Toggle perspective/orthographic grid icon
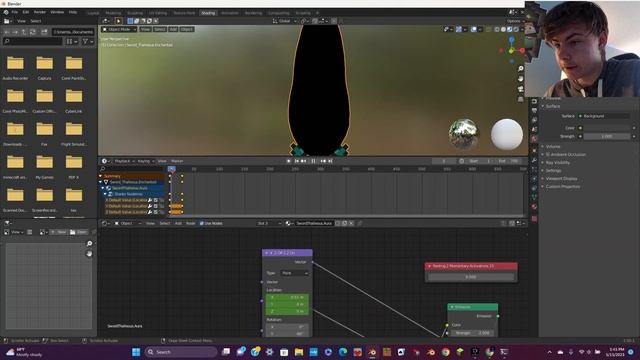 coord(520,99)
